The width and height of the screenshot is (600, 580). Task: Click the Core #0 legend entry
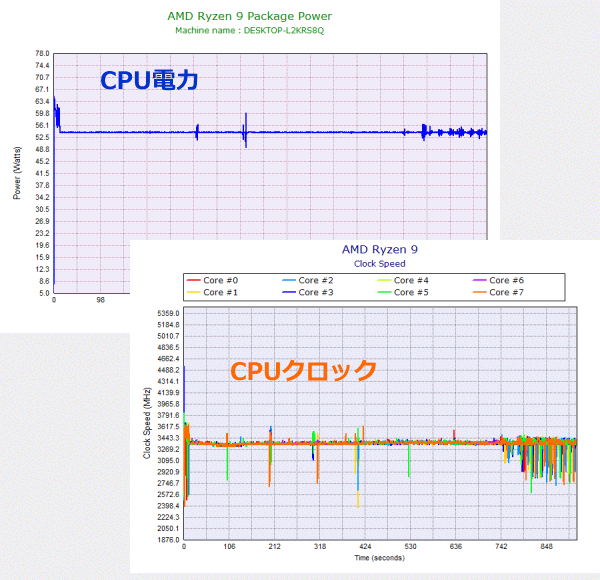[212, 280]
